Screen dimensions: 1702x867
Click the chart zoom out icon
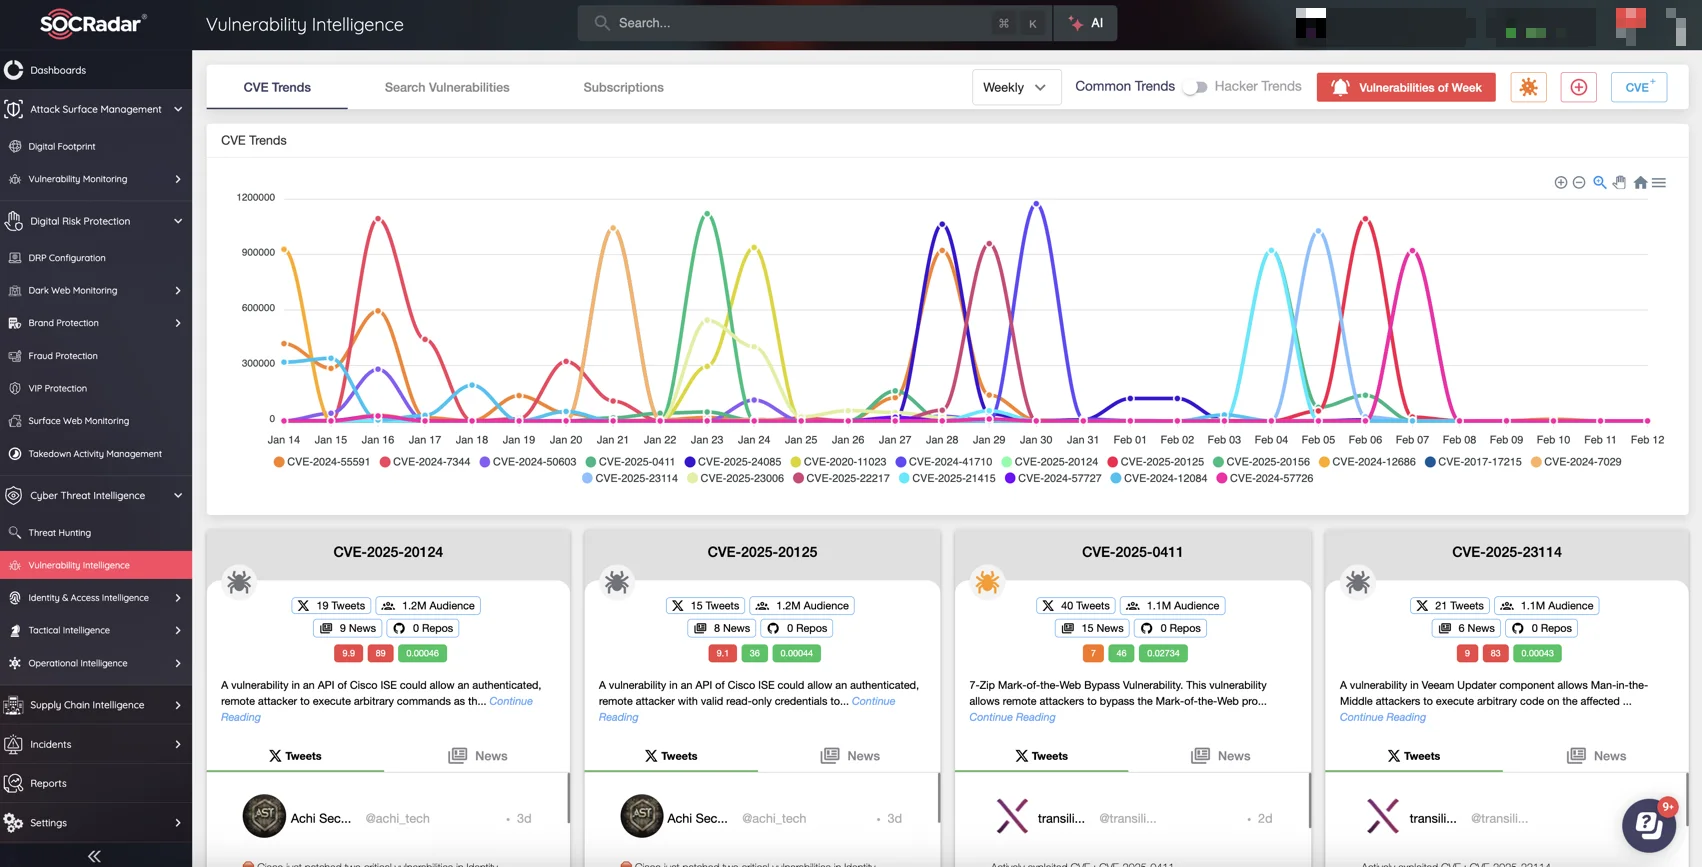click(x=1579, y=183)
